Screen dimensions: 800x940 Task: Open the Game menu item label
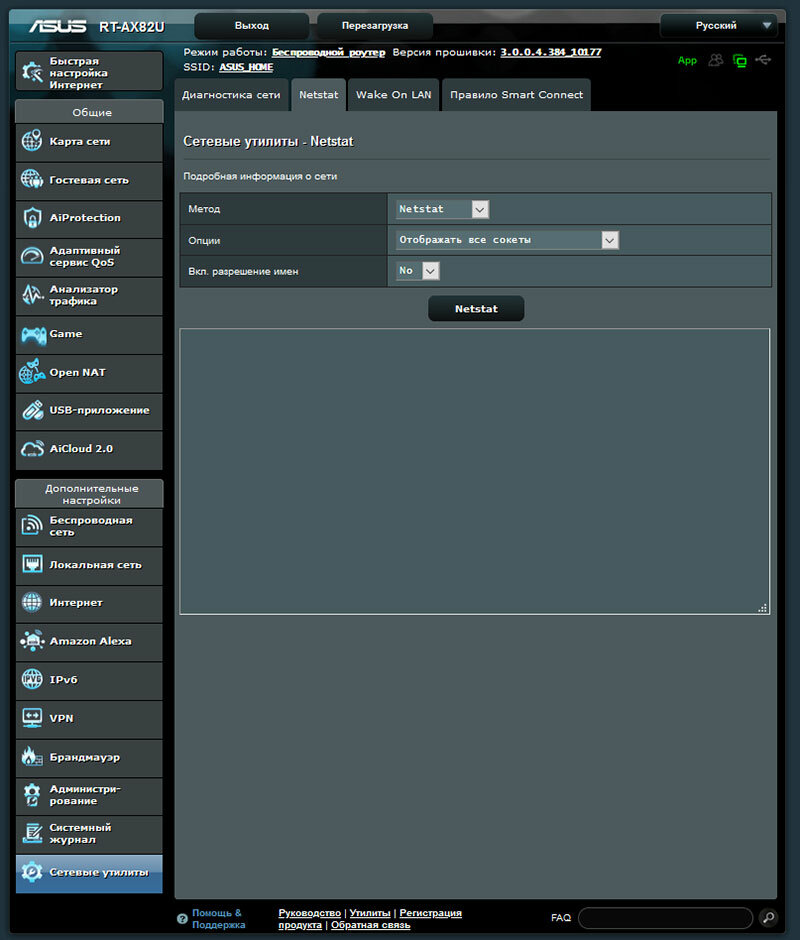(66, 334)
